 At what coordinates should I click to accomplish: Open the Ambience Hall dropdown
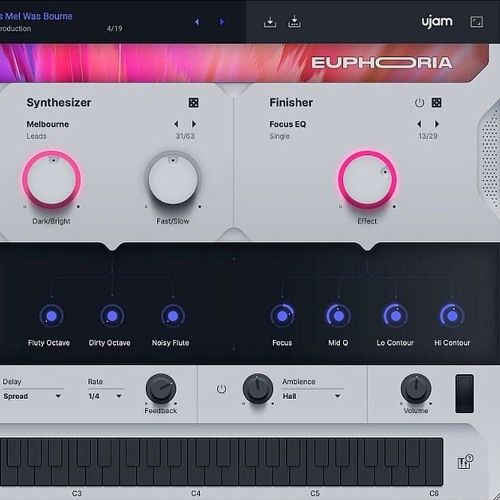tap(312, 396)
